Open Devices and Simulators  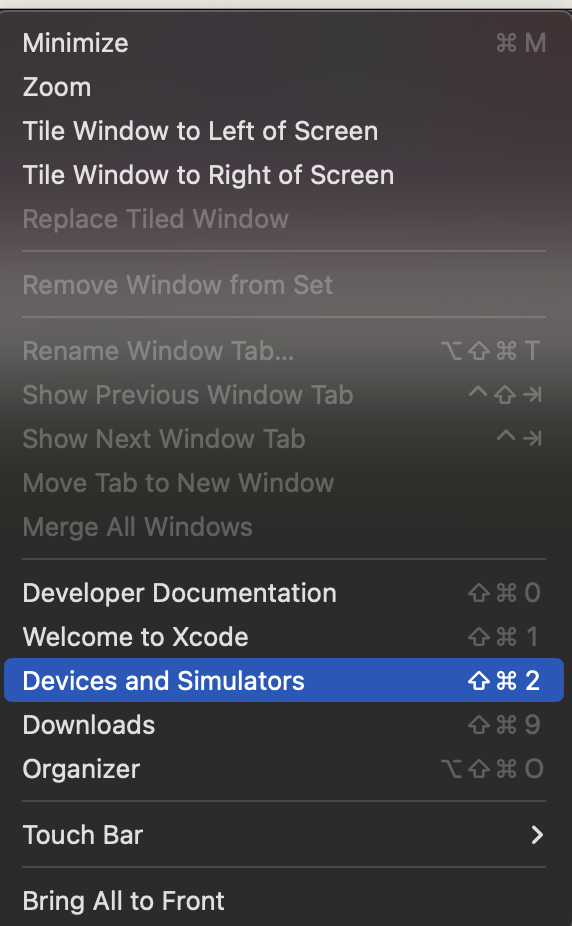click(x=284, y=680)
